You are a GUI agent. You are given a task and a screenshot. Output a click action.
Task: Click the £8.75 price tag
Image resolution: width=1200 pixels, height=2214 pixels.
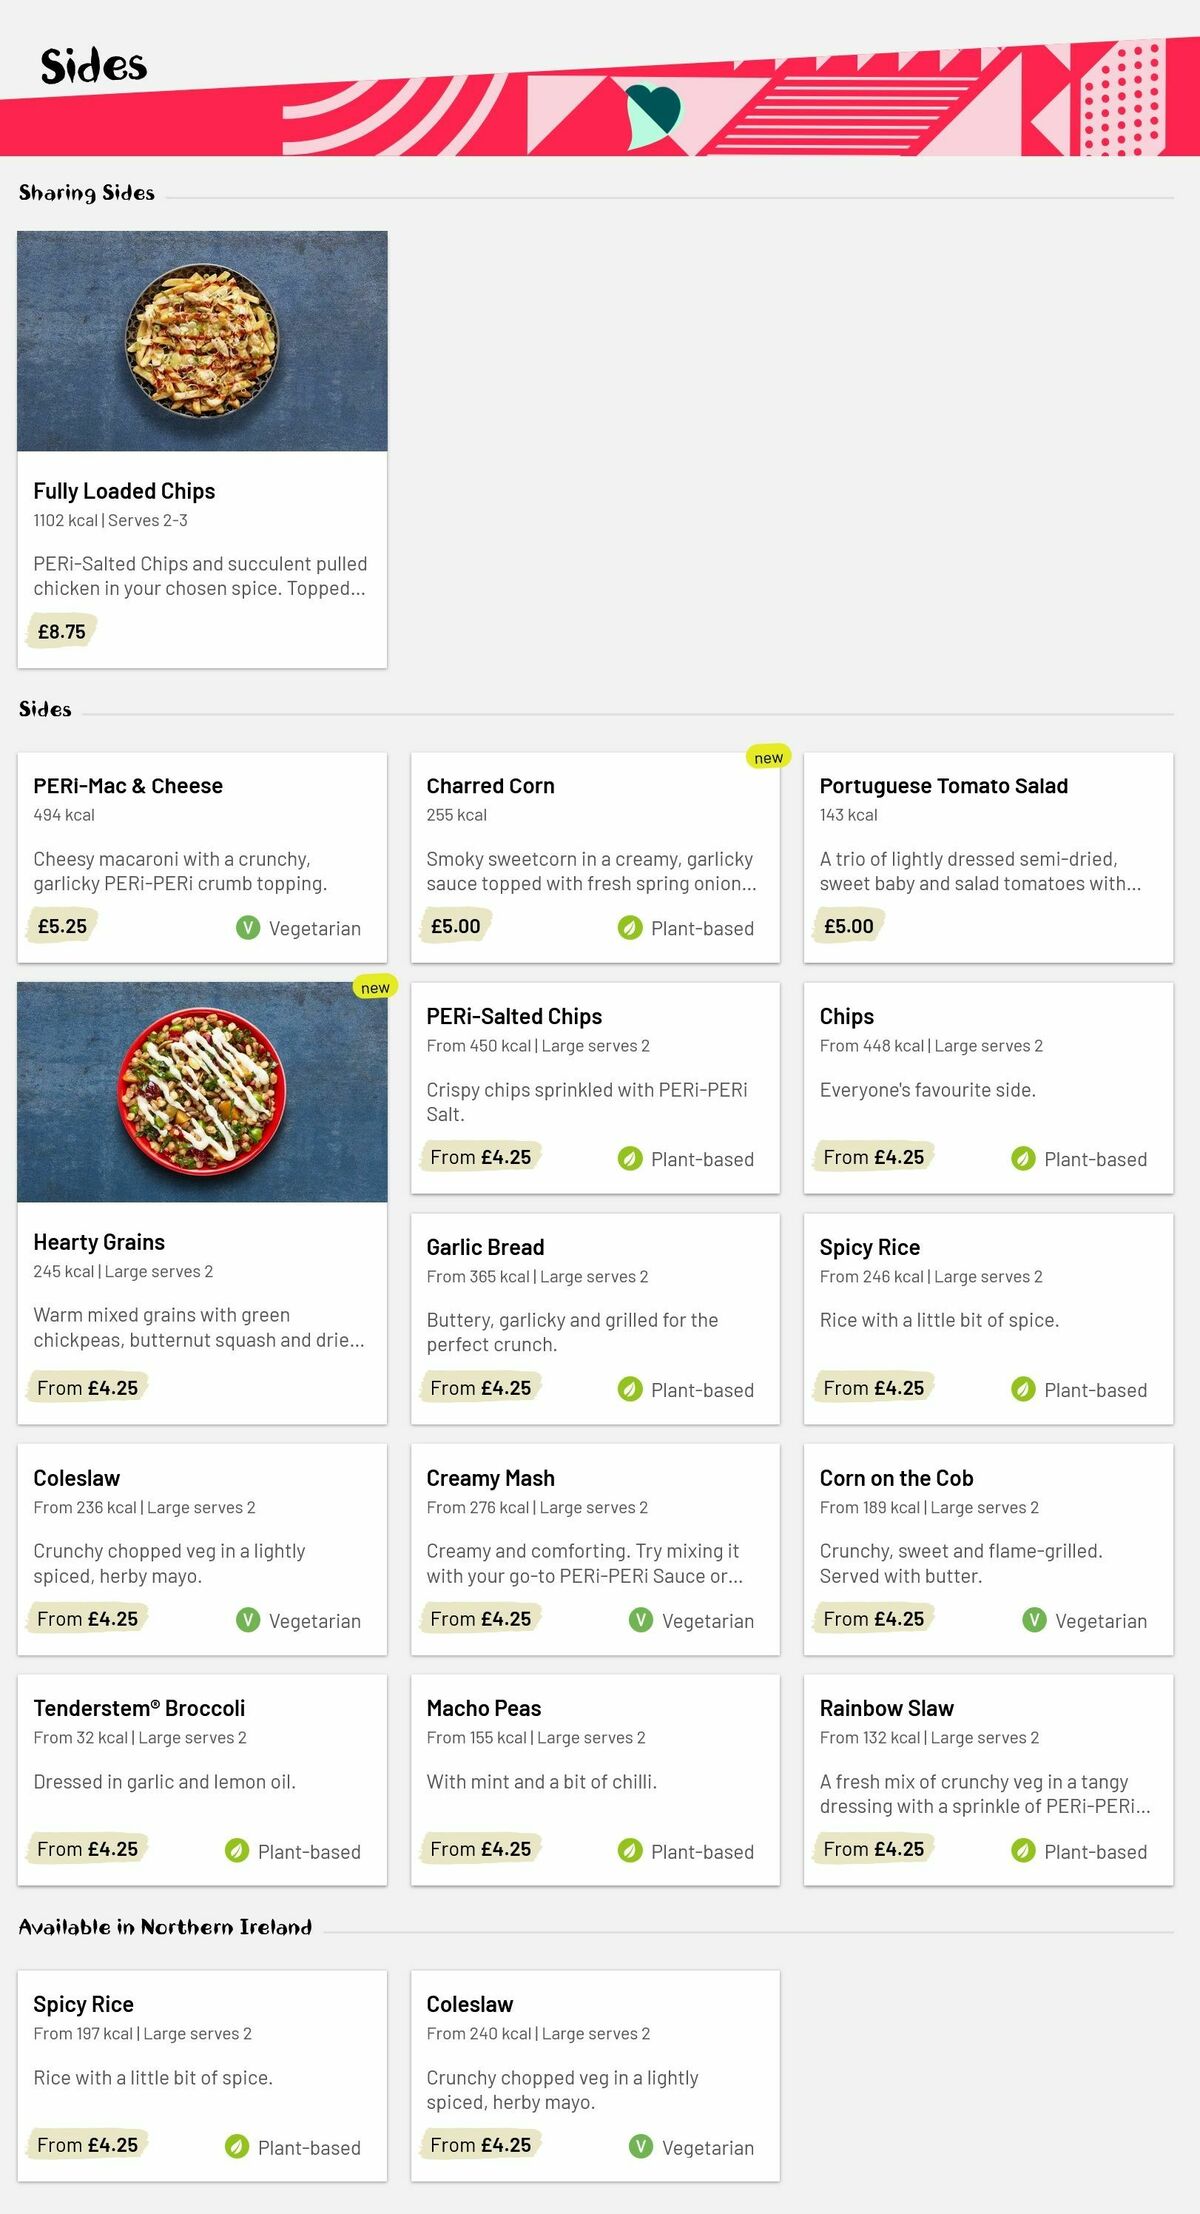[x=62, y=632]
